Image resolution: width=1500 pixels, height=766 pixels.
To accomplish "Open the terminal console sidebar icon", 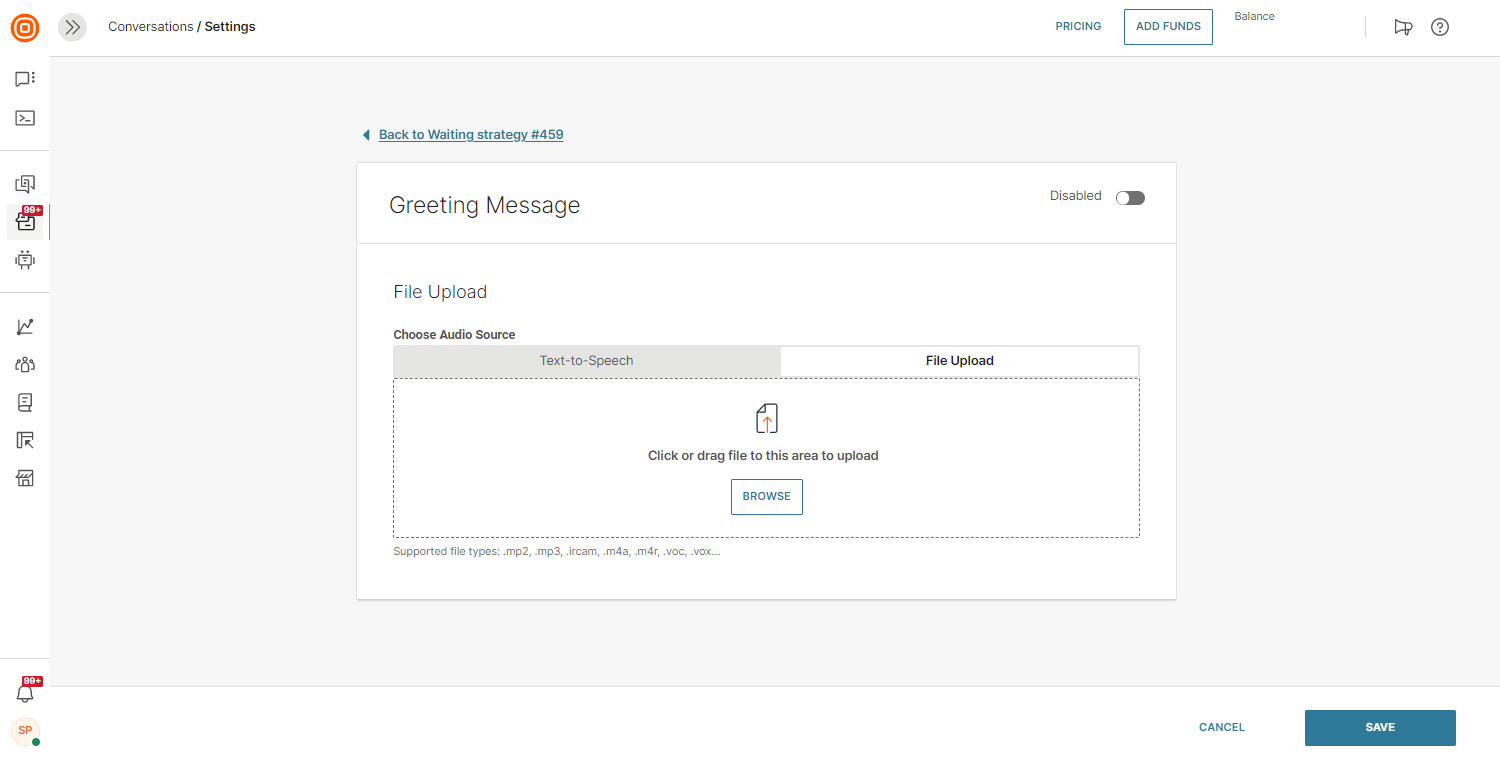I will pyautogui.click(x=25, y=118).
